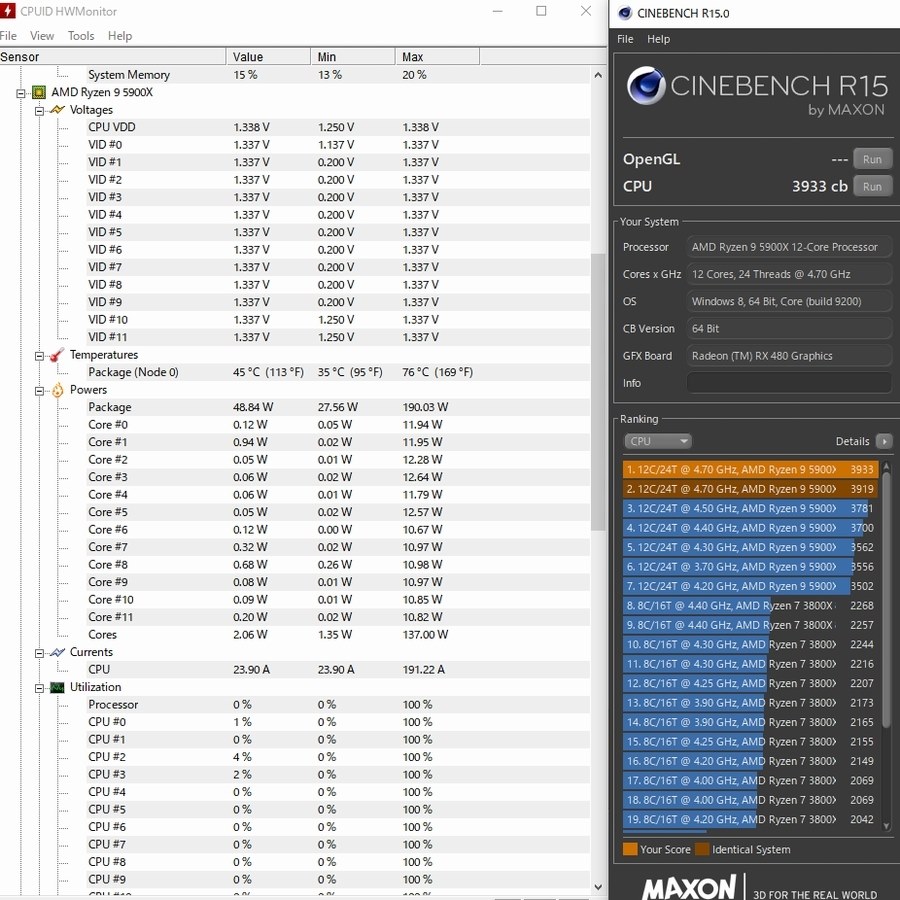Click the Currents waveform icon

(x=57, y=652)
